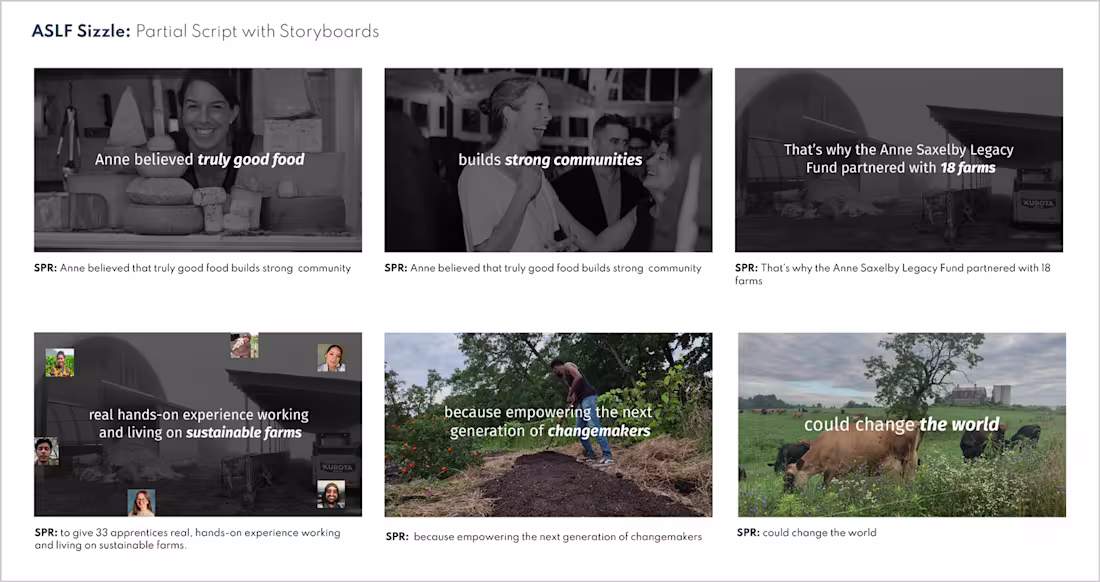This screenshot has height=582, width=1100.
Task: Click the apprentice portrait with yellow outfit
Action: tap(60, 363)
